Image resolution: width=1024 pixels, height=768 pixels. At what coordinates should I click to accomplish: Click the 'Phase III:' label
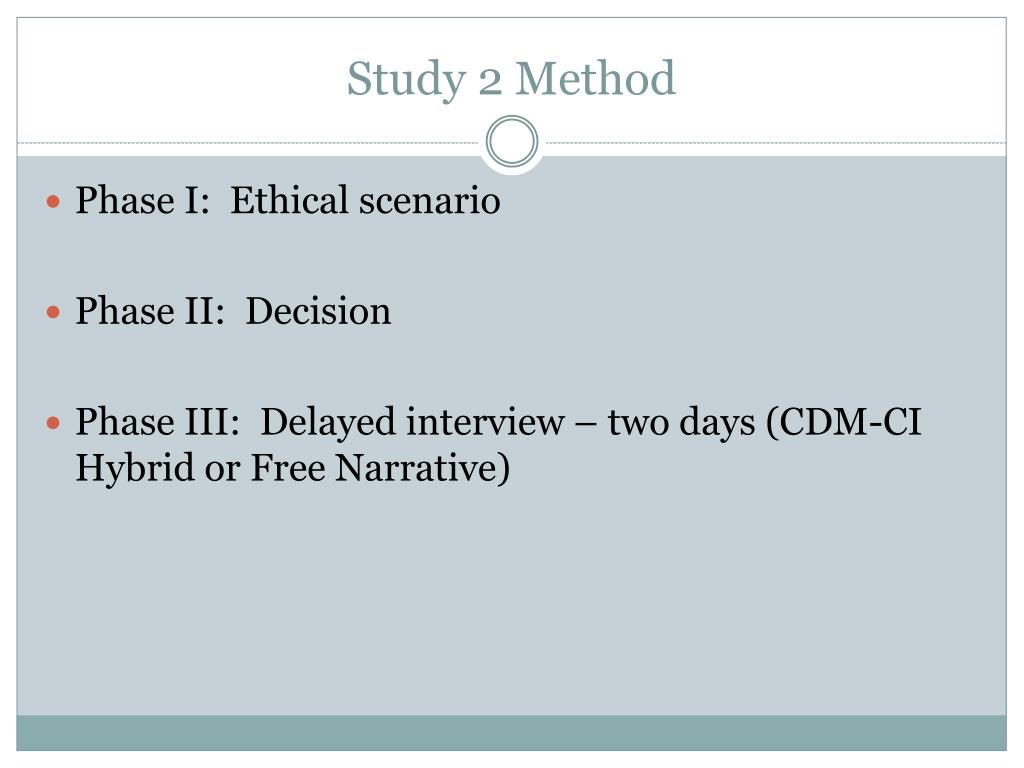pyautogui.click(x=158, y=422)
